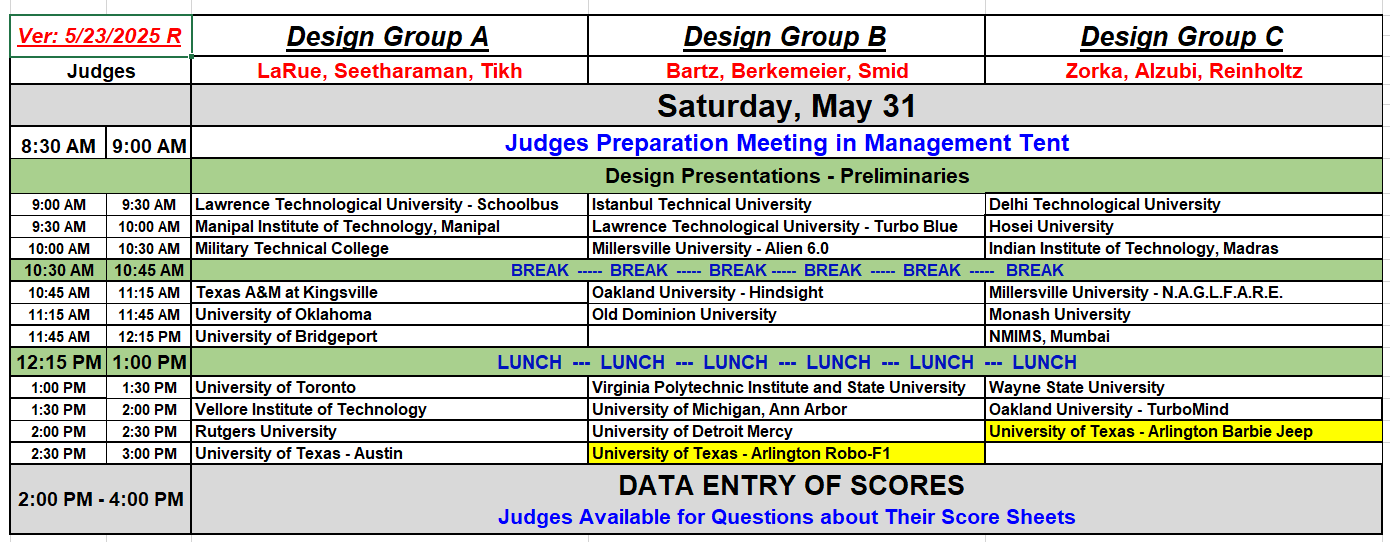
Task: Select Lawrence Technological University - Schoolbus cell
Action: click(389, 204)
